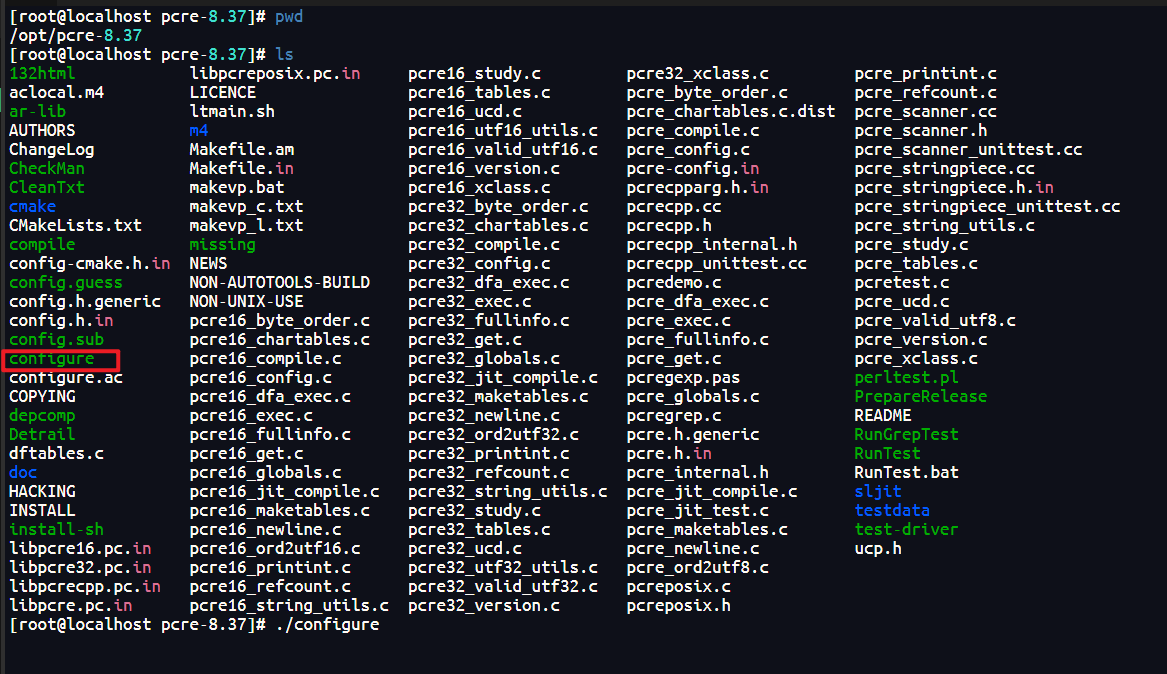The height and width of the screenshot is (674, 1167).
Task: Click the configure file name in listing
Action: click(x=51, y=359)
